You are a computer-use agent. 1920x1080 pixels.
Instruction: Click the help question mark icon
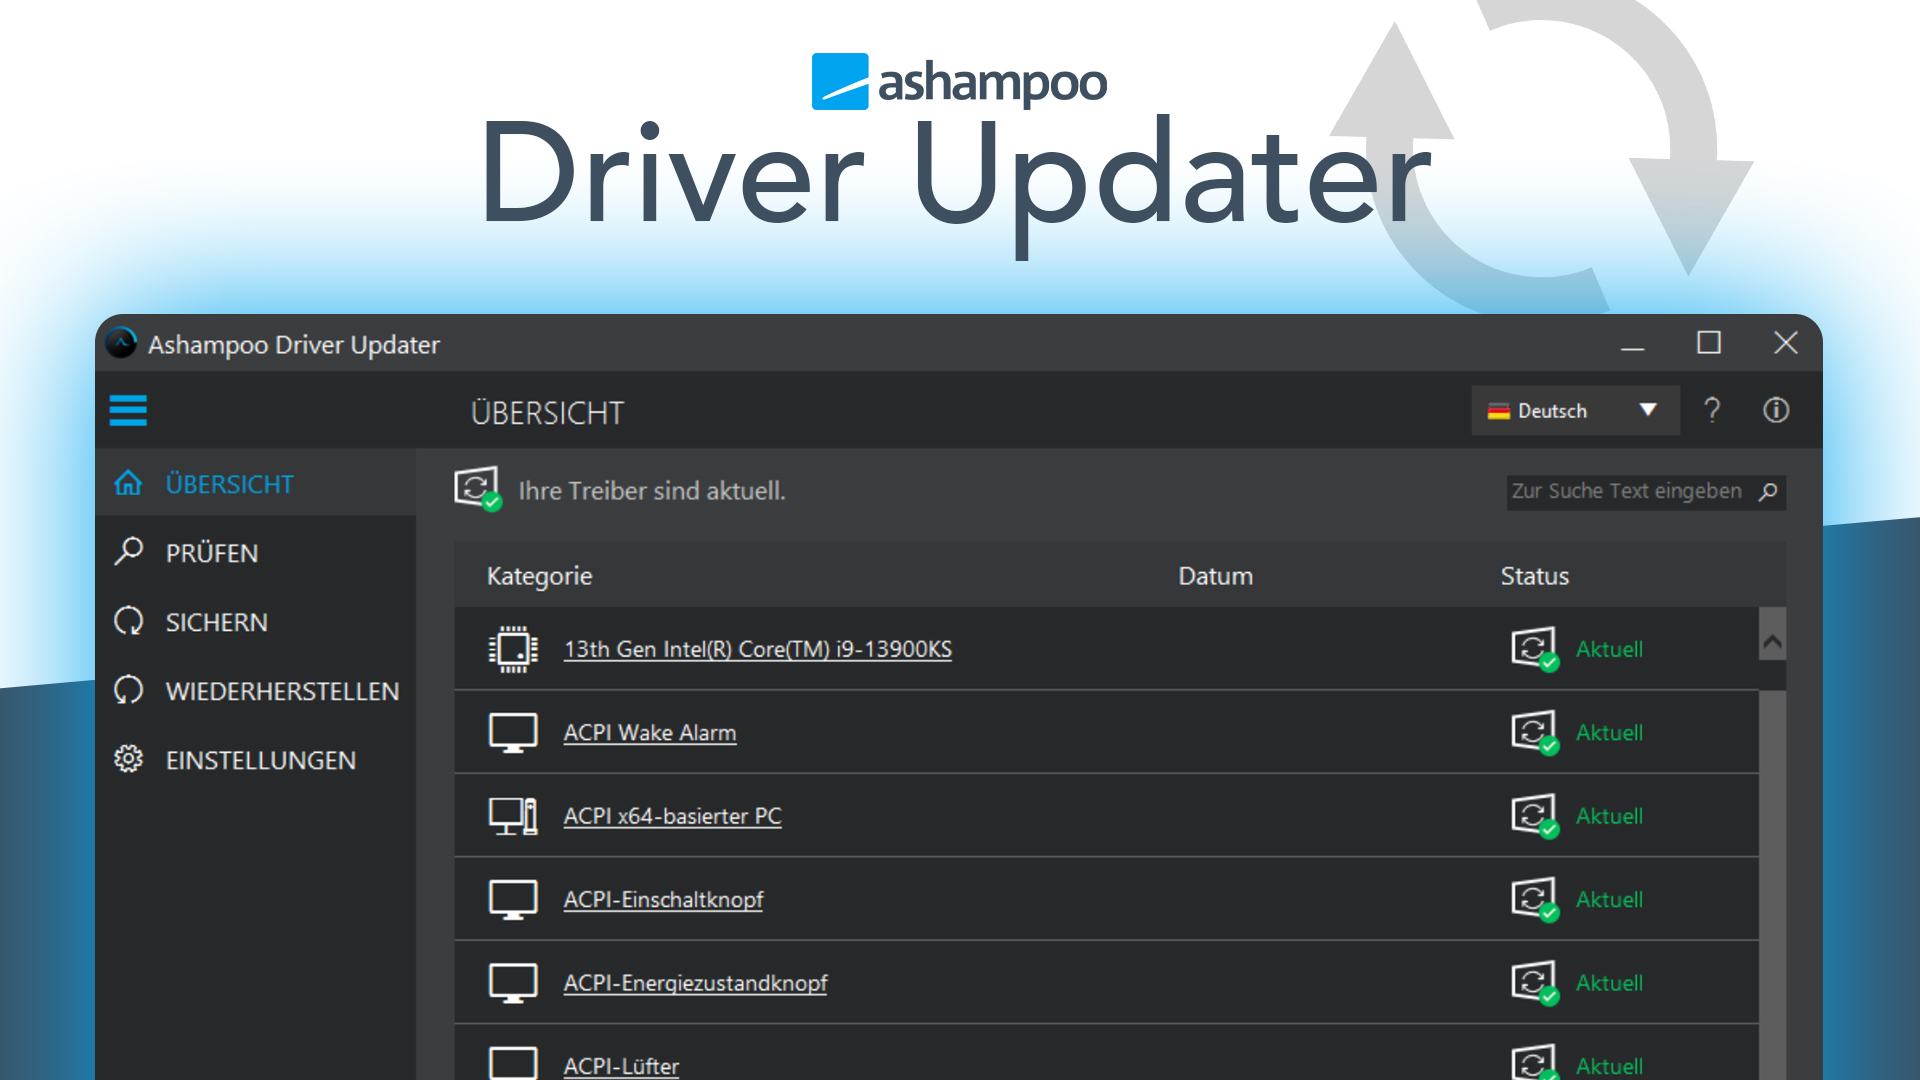coord(1712,410)
